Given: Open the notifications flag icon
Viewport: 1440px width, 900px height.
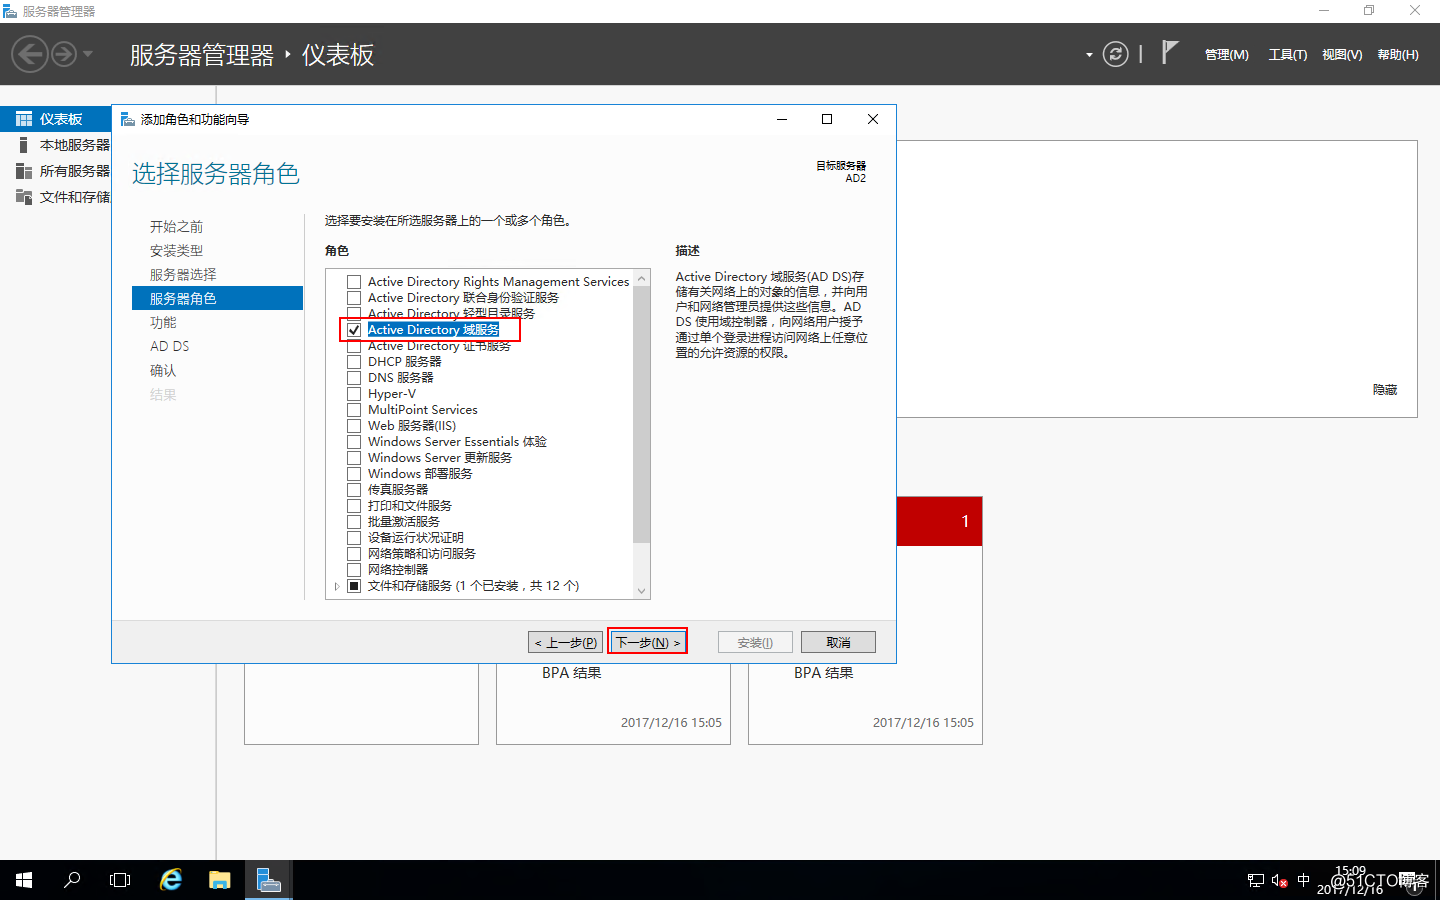Looking at the screenshot, I should click(x=1169, y=52).
